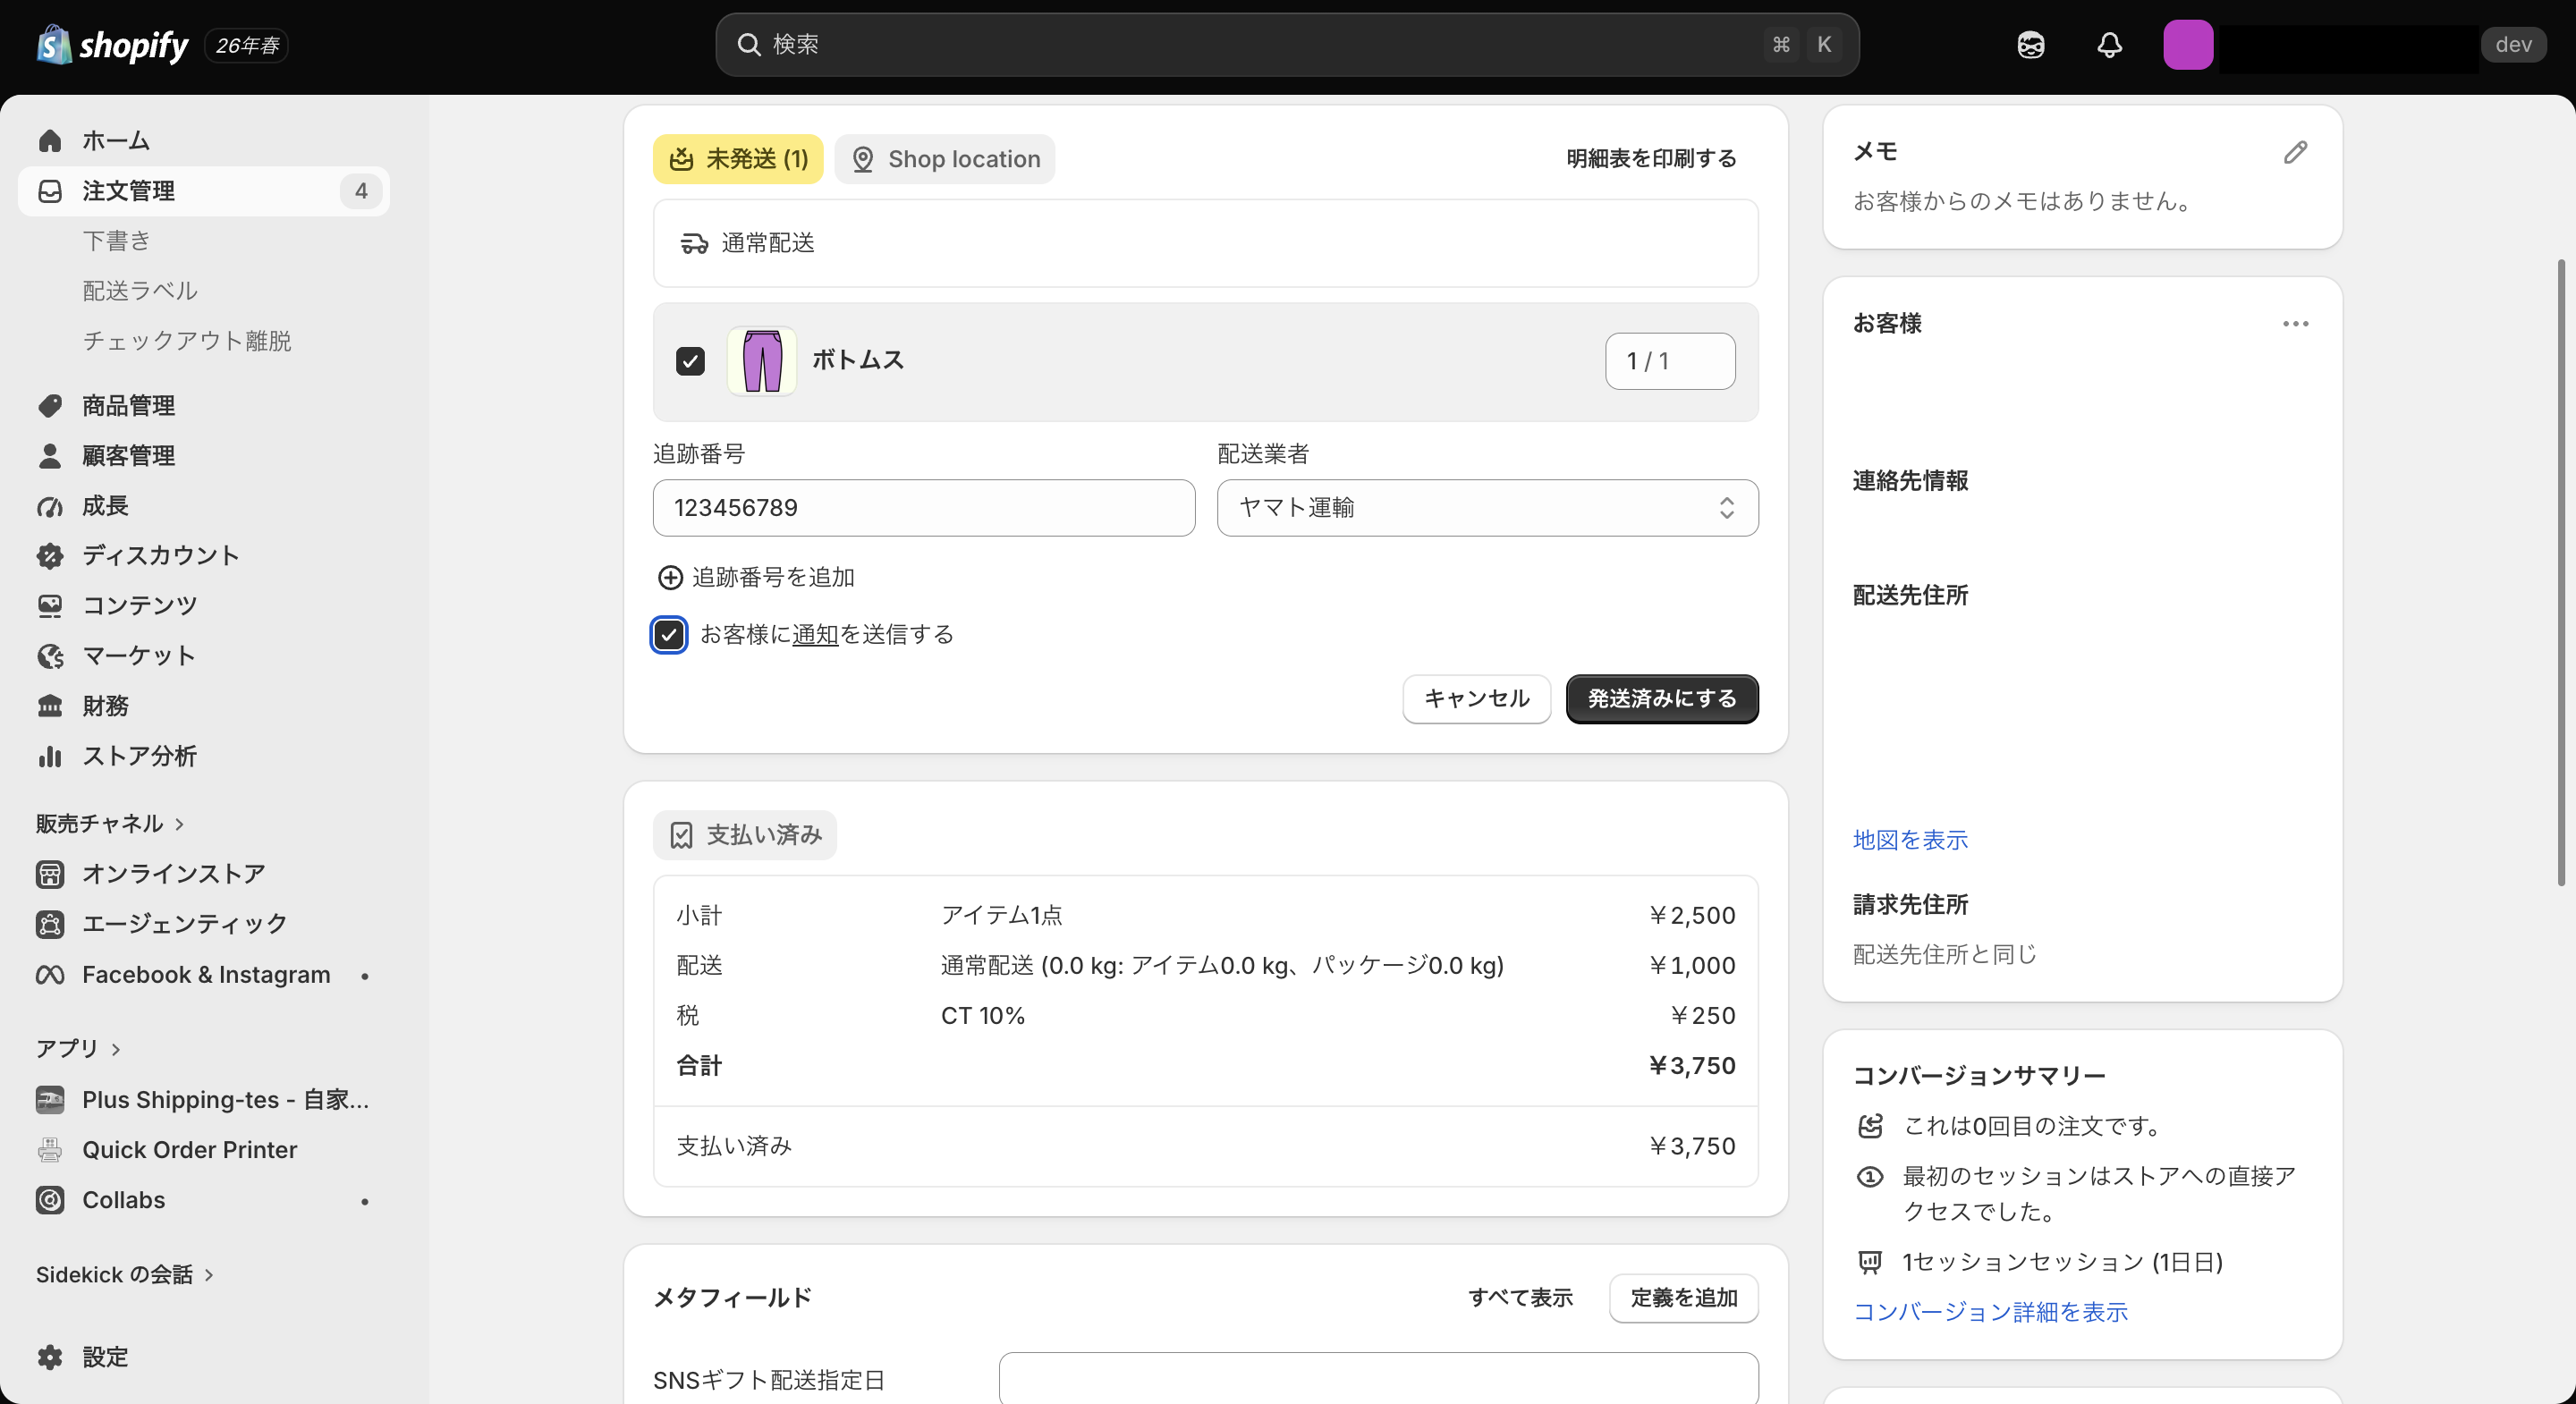Click the ディスカウント badge icon
The height and width of the screenshot is (1404, 2576).
point(49,556)
